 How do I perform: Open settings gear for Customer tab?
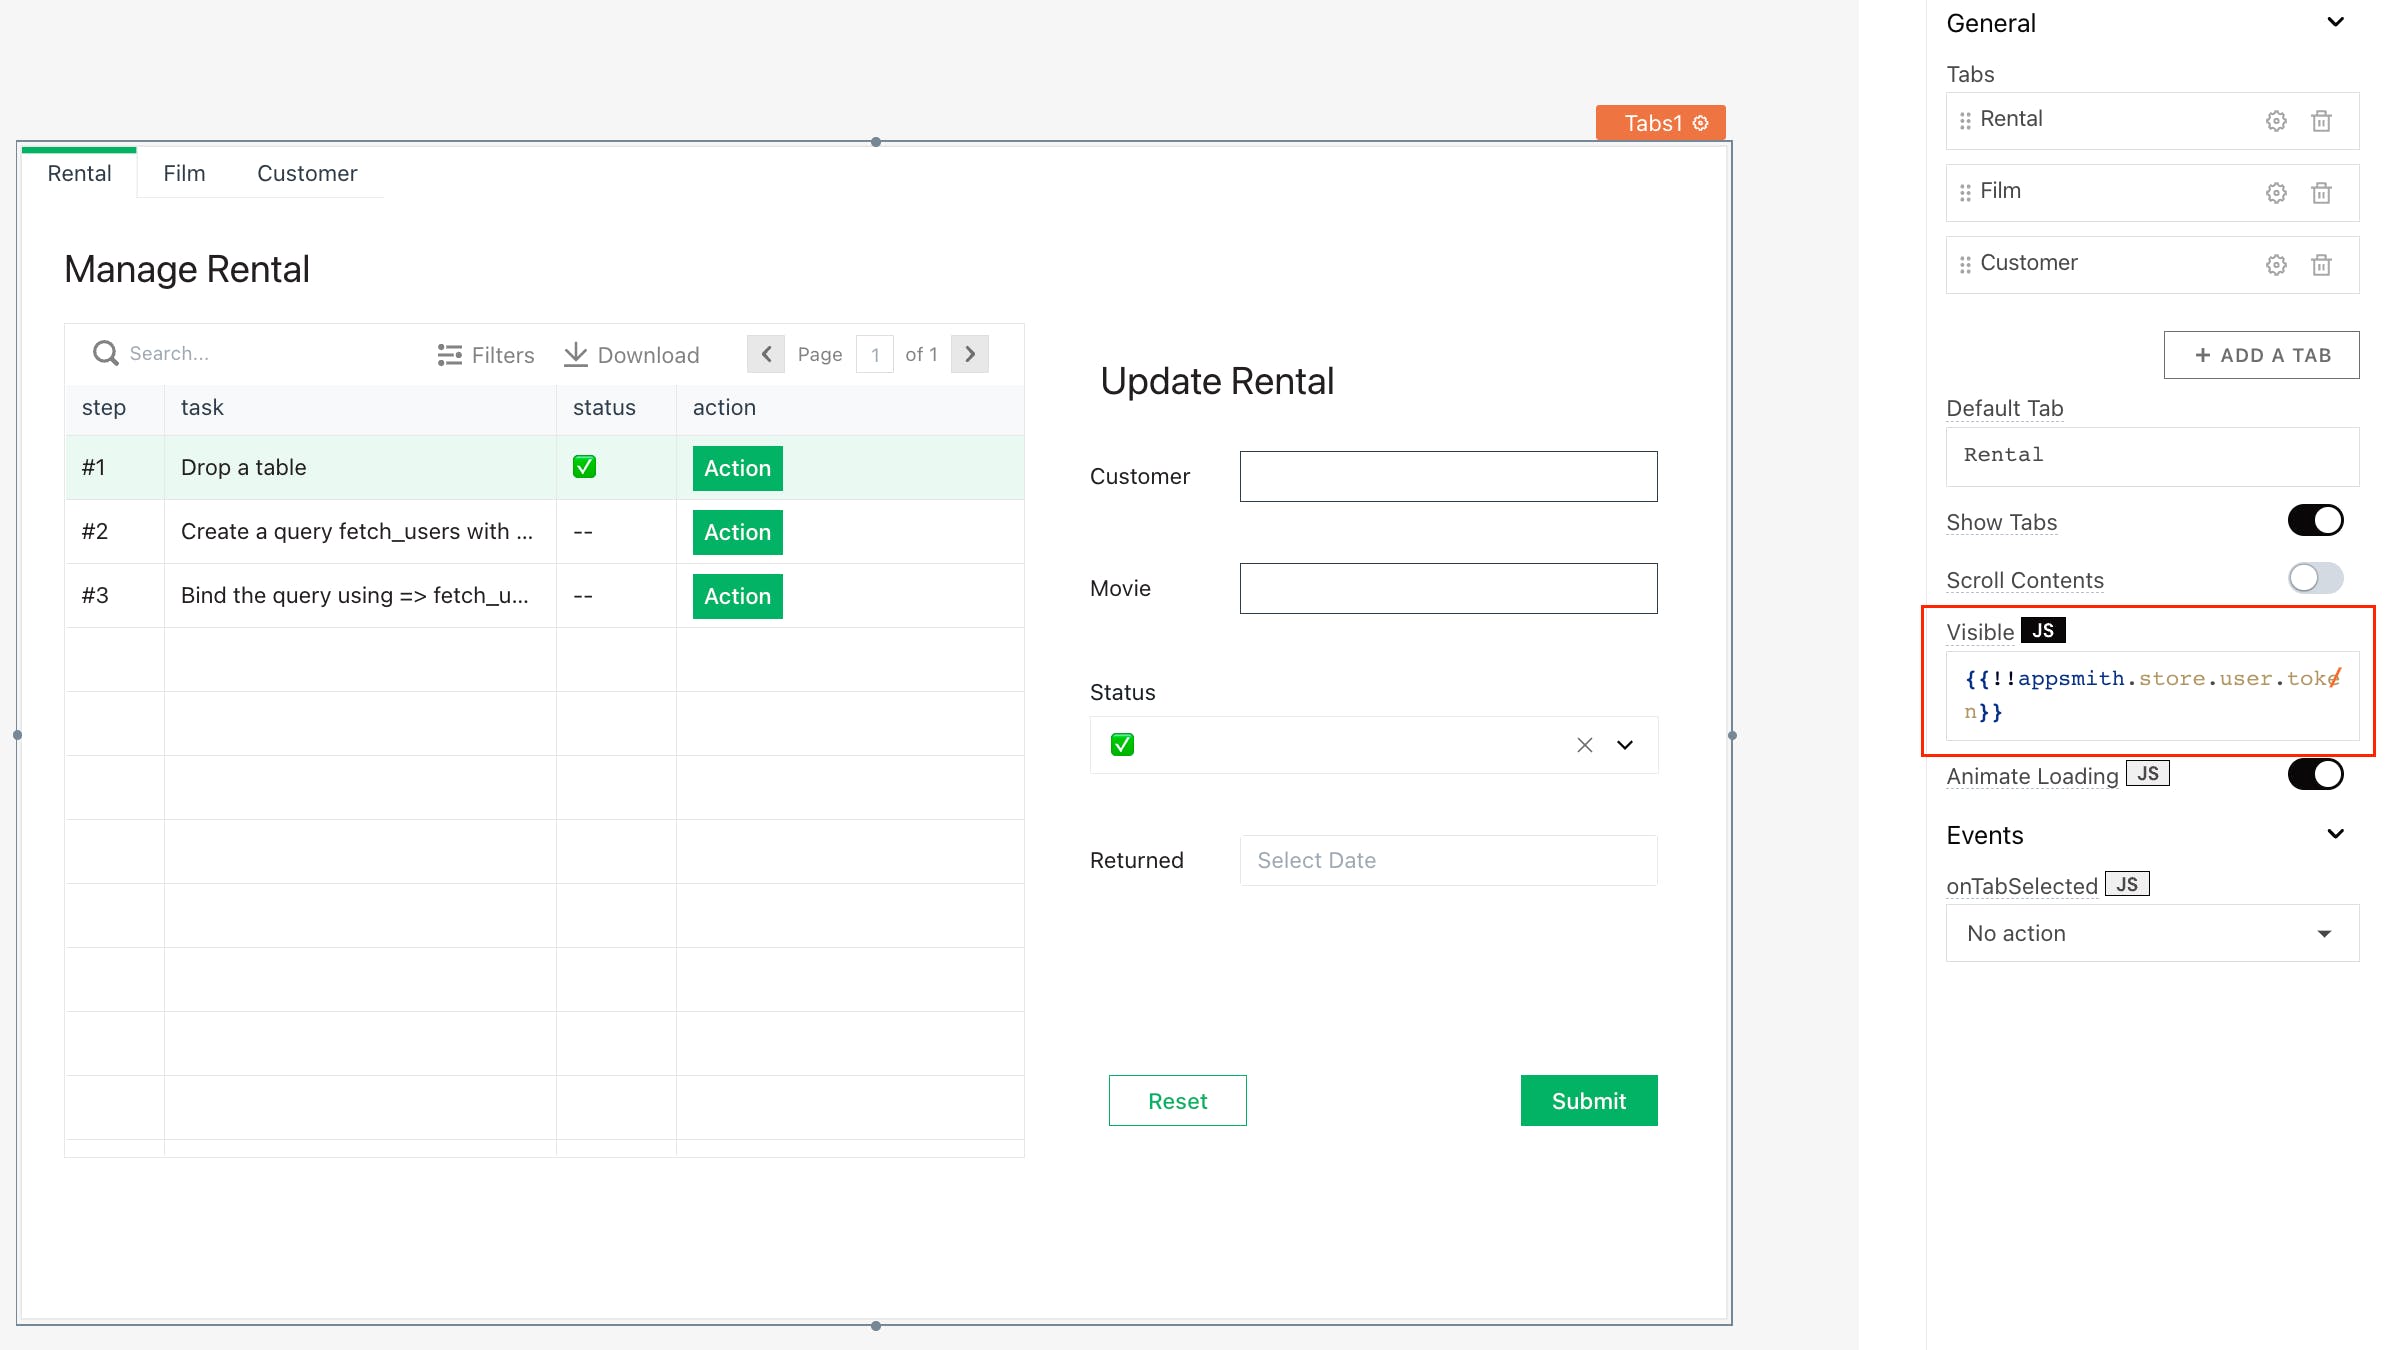[2276, 265]
